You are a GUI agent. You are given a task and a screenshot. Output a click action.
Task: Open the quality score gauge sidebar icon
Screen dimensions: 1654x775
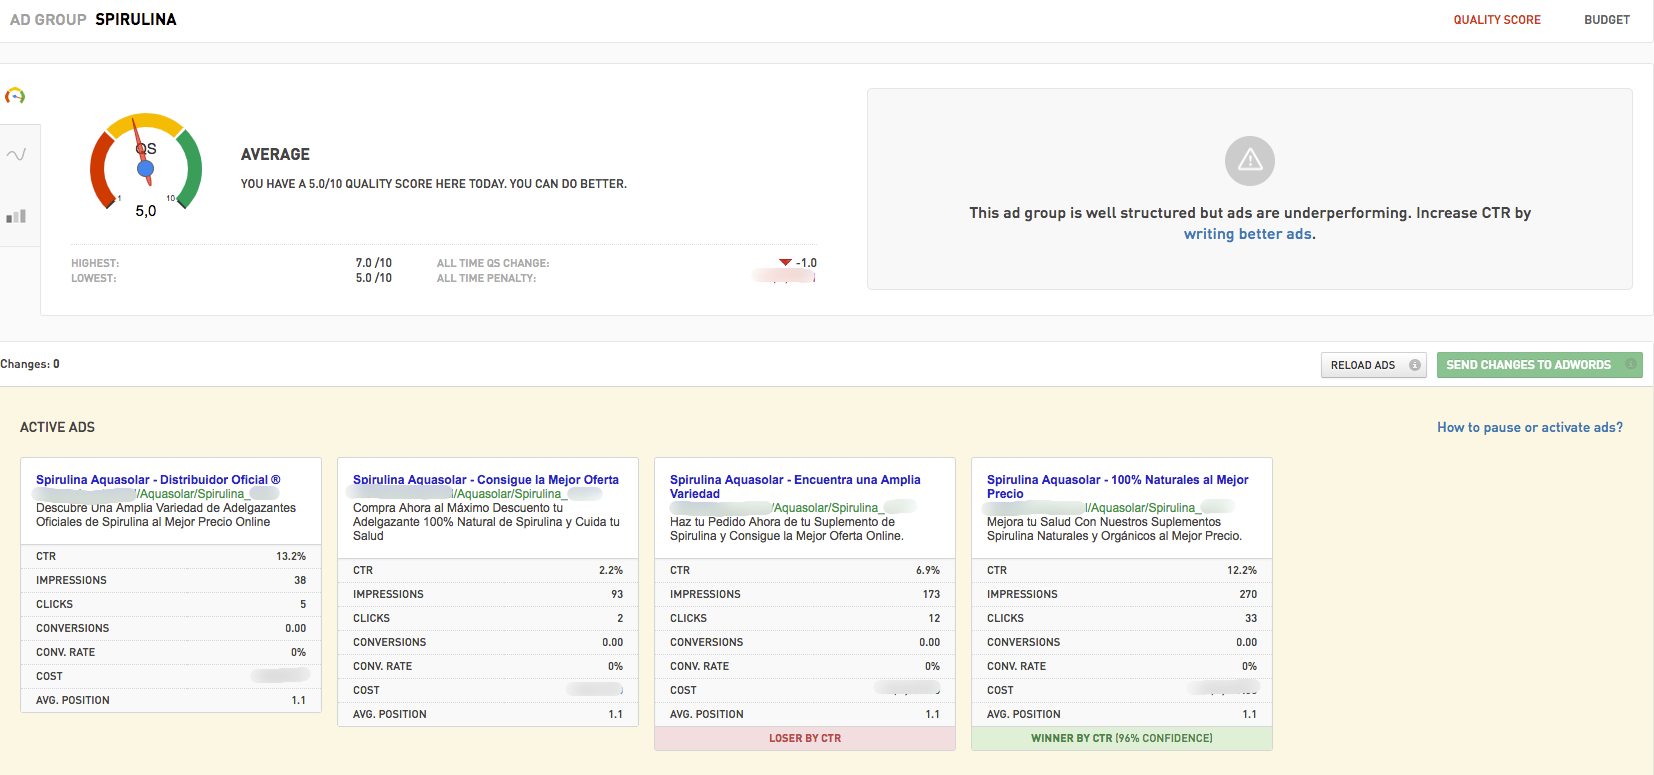pyautogui.click(x=15, y=96)
